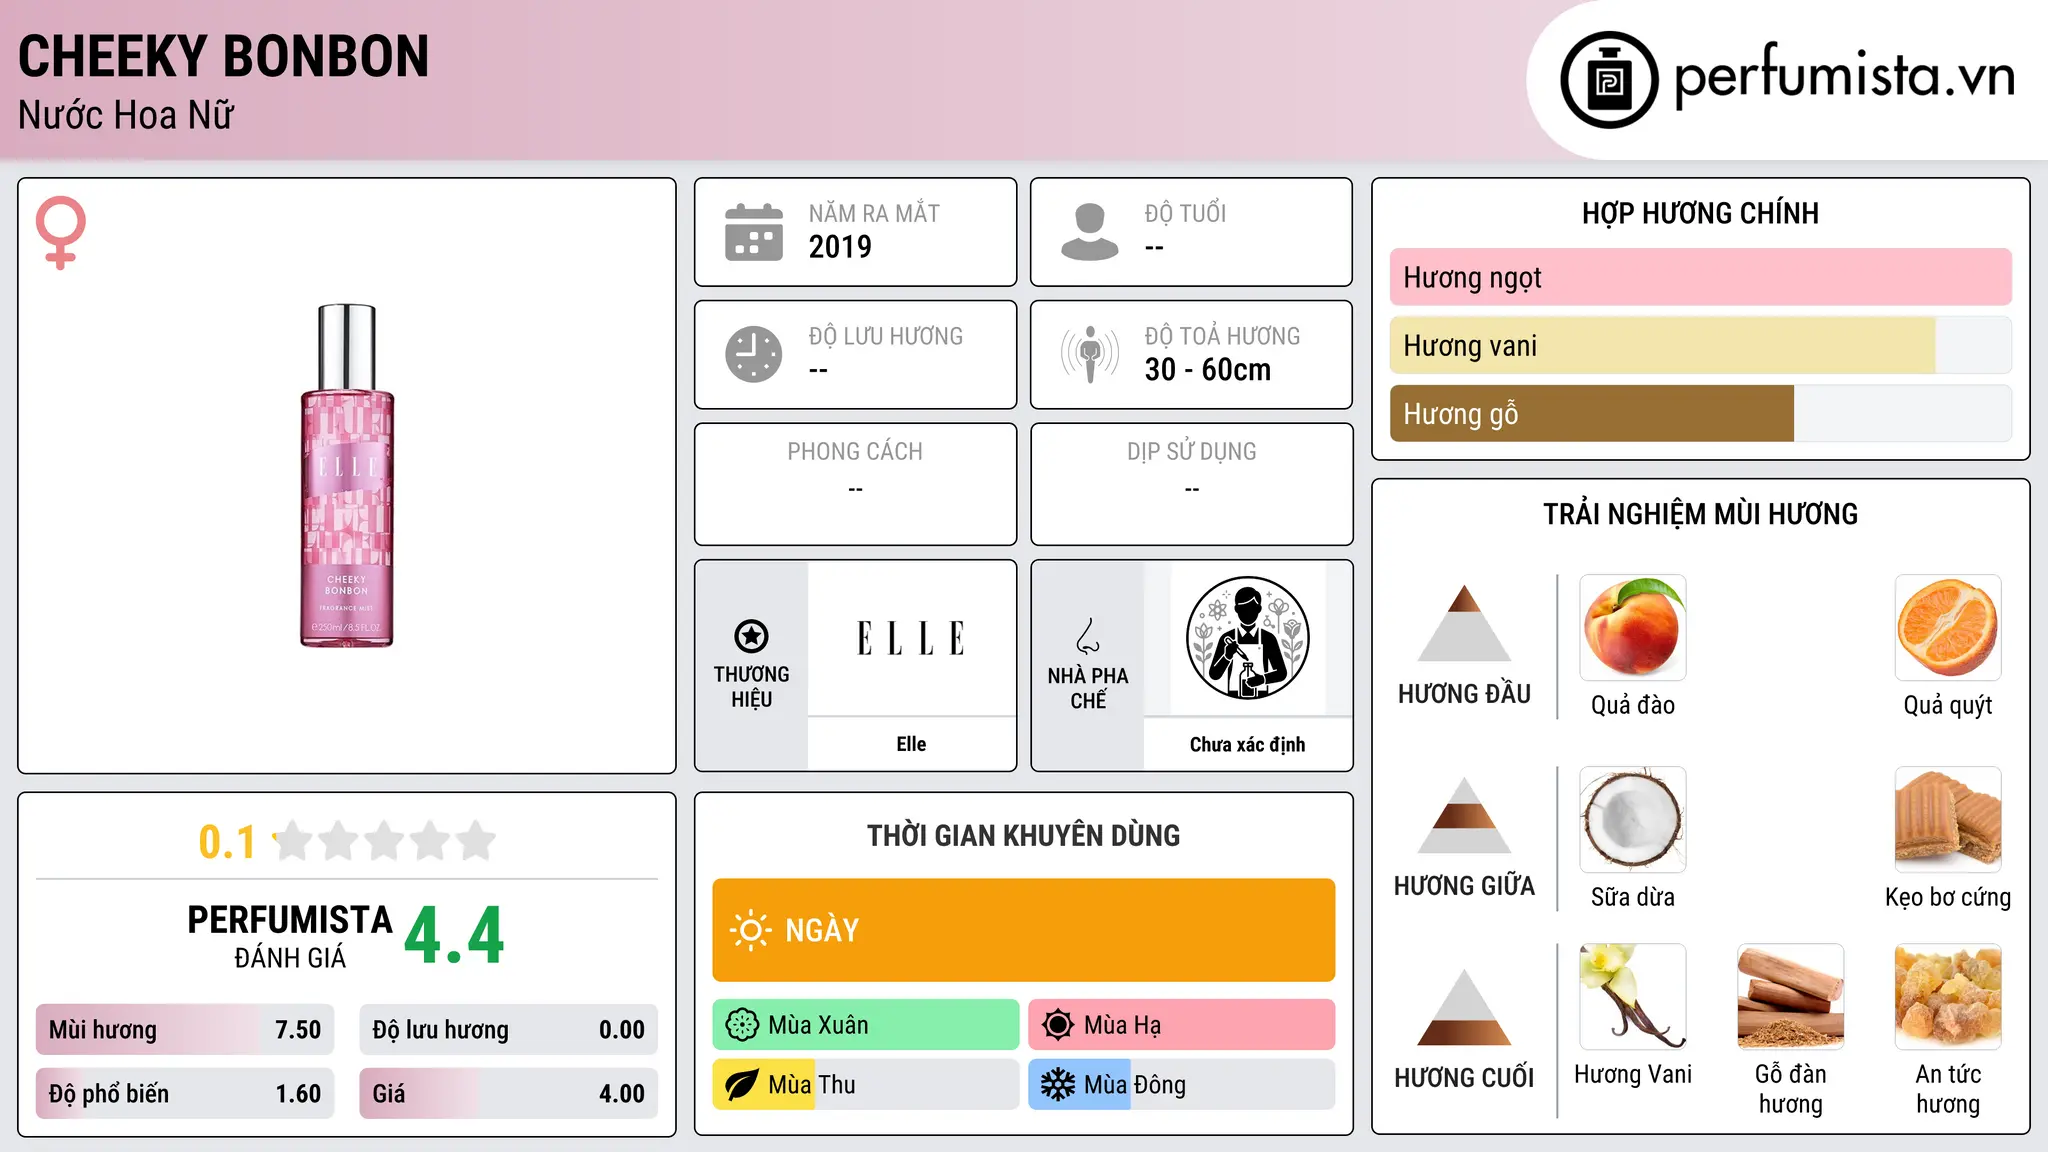Click the perfumer illustration above Chưa xác định
Viewport: 2048px width, 1152px height.
(1247, 638)
